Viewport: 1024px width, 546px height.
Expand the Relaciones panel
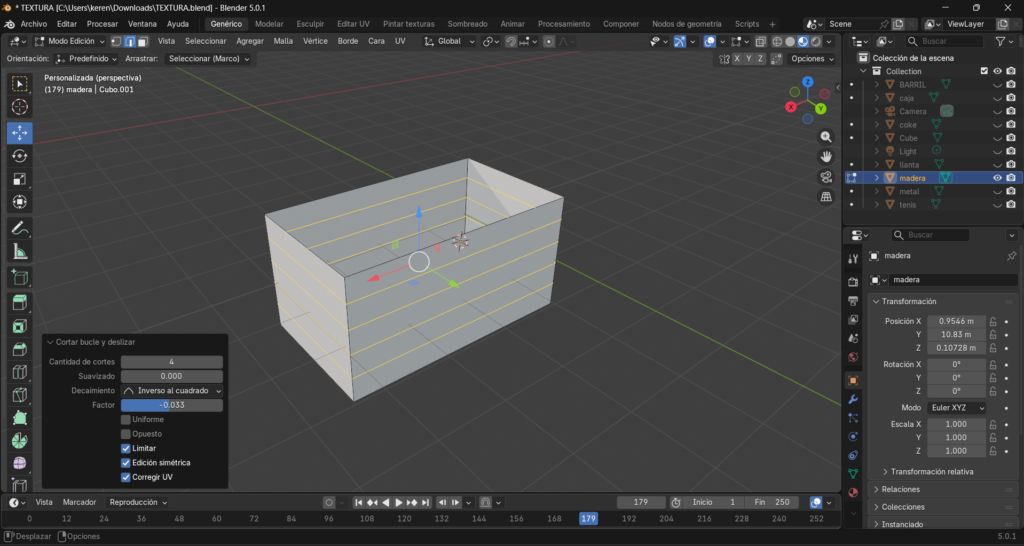900,489
